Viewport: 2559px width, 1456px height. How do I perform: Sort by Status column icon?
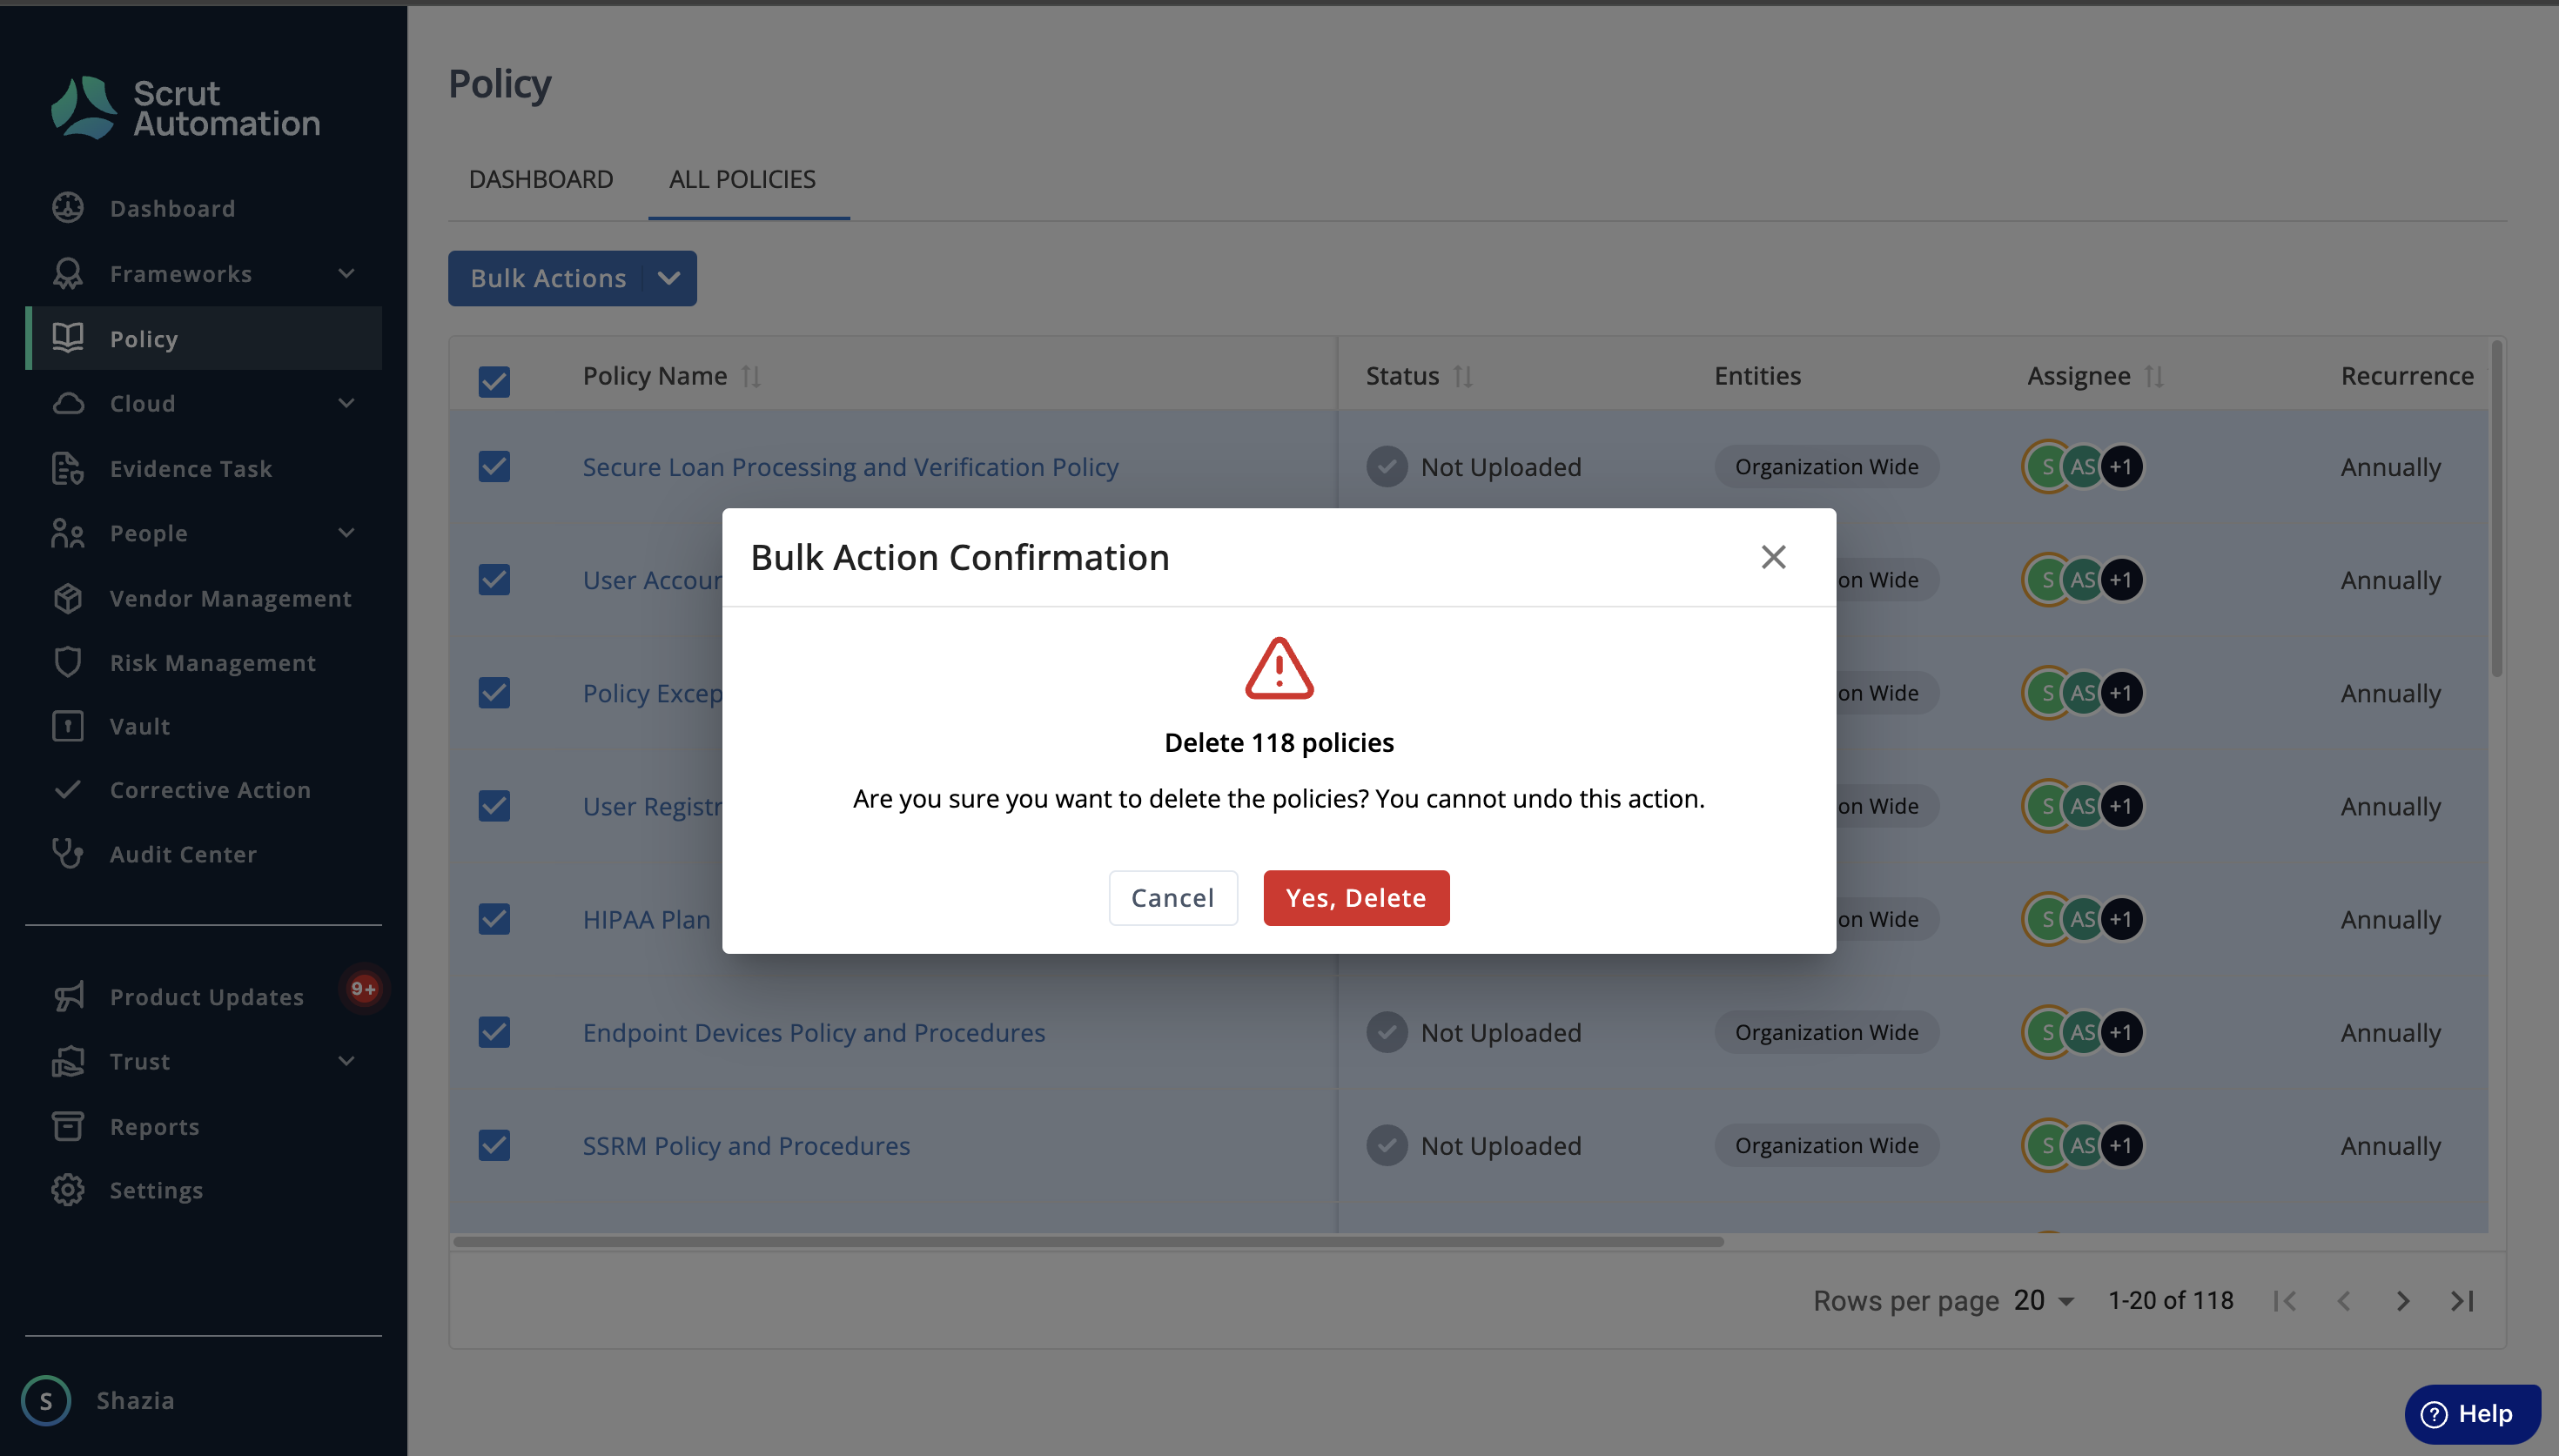[1463, 376]
